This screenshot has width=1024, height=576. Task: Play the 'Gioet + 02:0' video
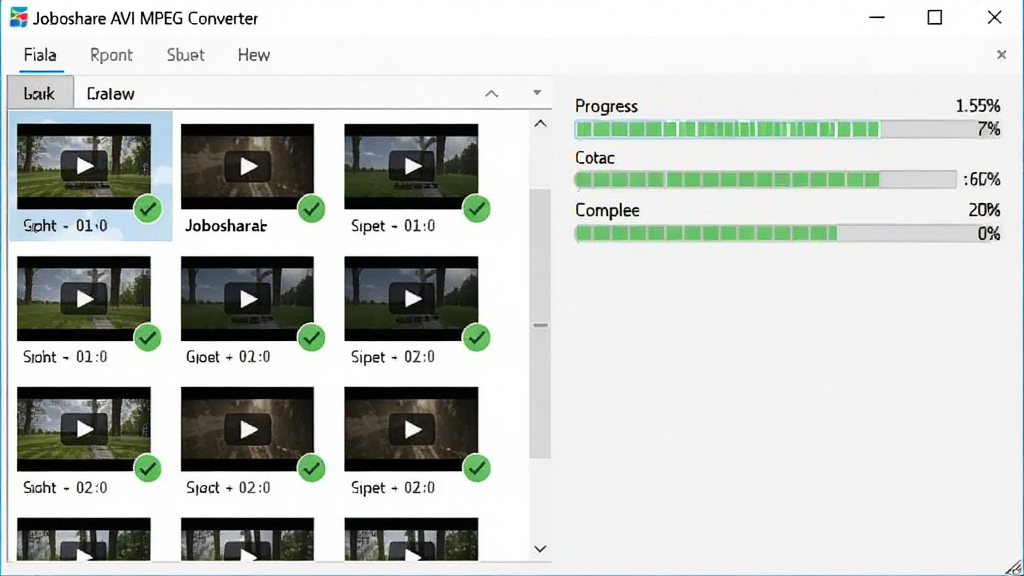(x=248, y=298)
